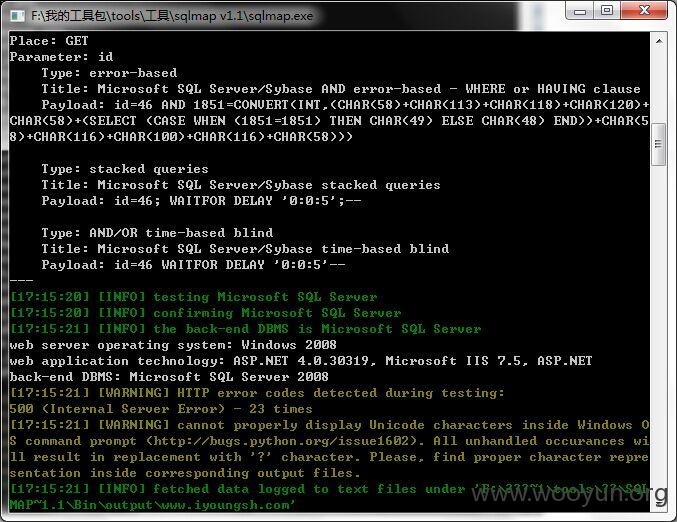
Task: Click 'back-end DBMS: Microsoft SQL Server 2008'
Action: coord(169,377)
